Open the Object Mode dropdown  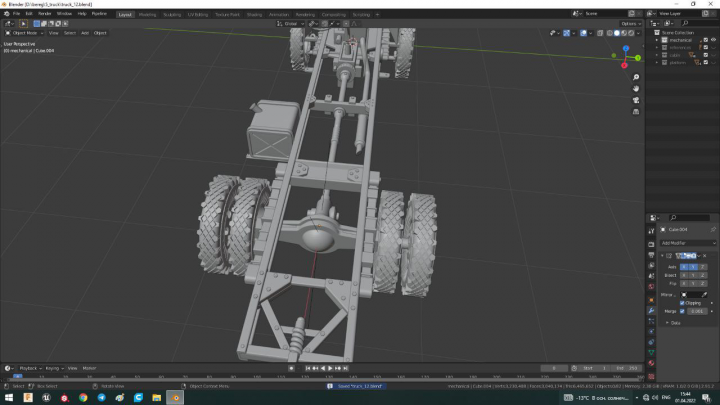click(x=24, y=33)
